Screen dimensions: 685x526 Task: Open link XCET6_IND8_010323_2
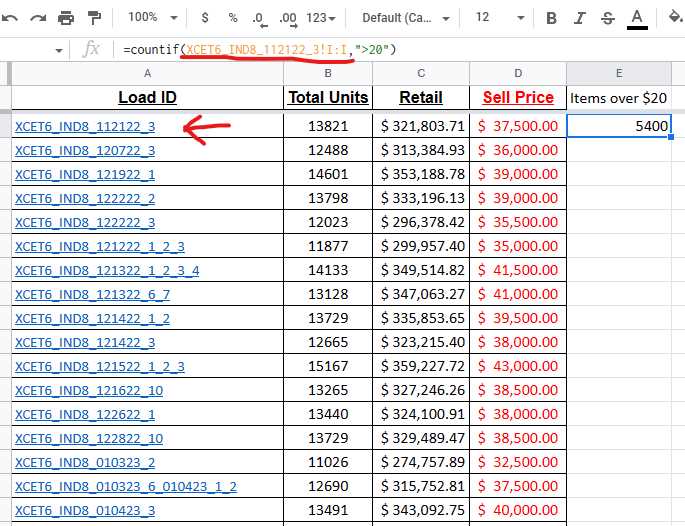85,463
